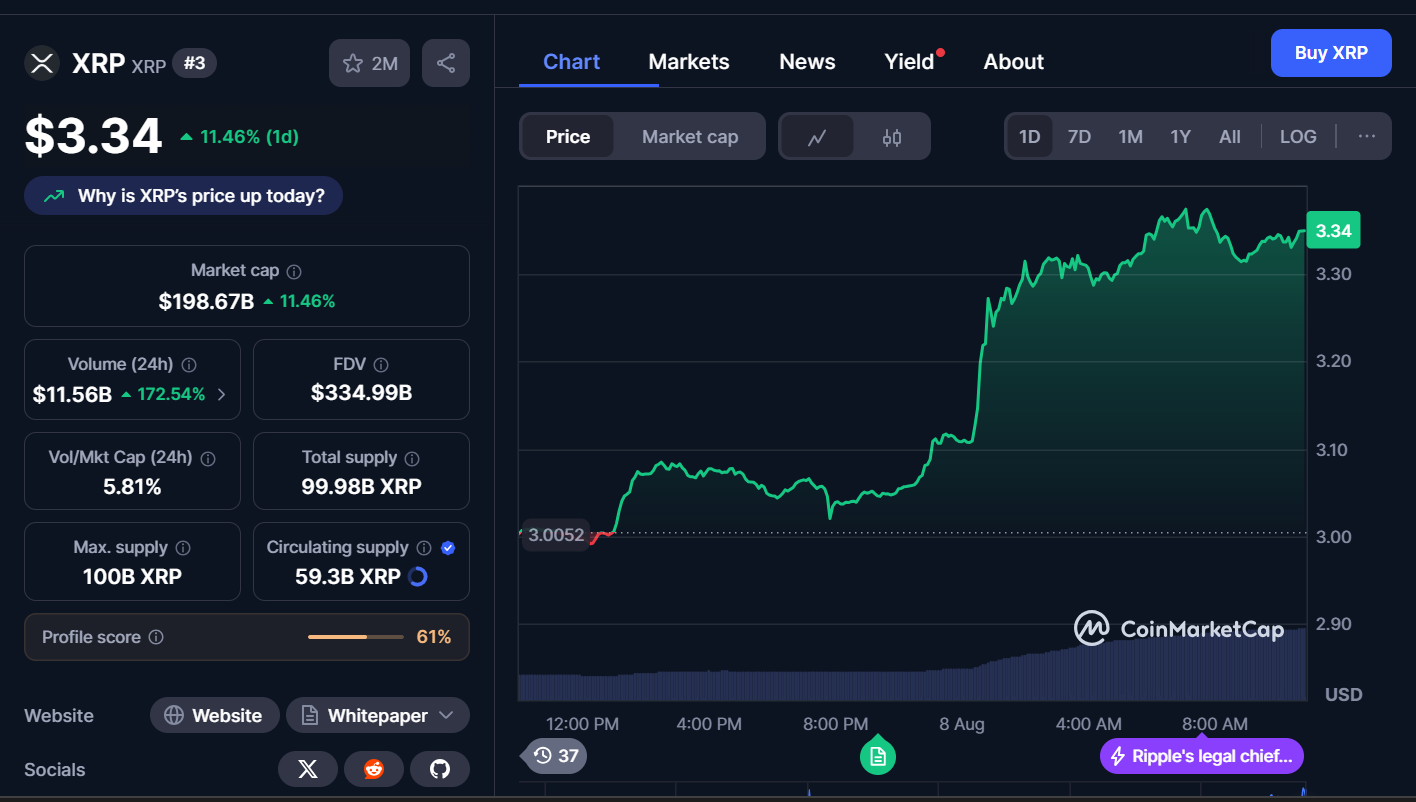The height and width of the screenshot is (802, 1416).
Task: Set chart range to 1M
Action: tap(1130, 137)
